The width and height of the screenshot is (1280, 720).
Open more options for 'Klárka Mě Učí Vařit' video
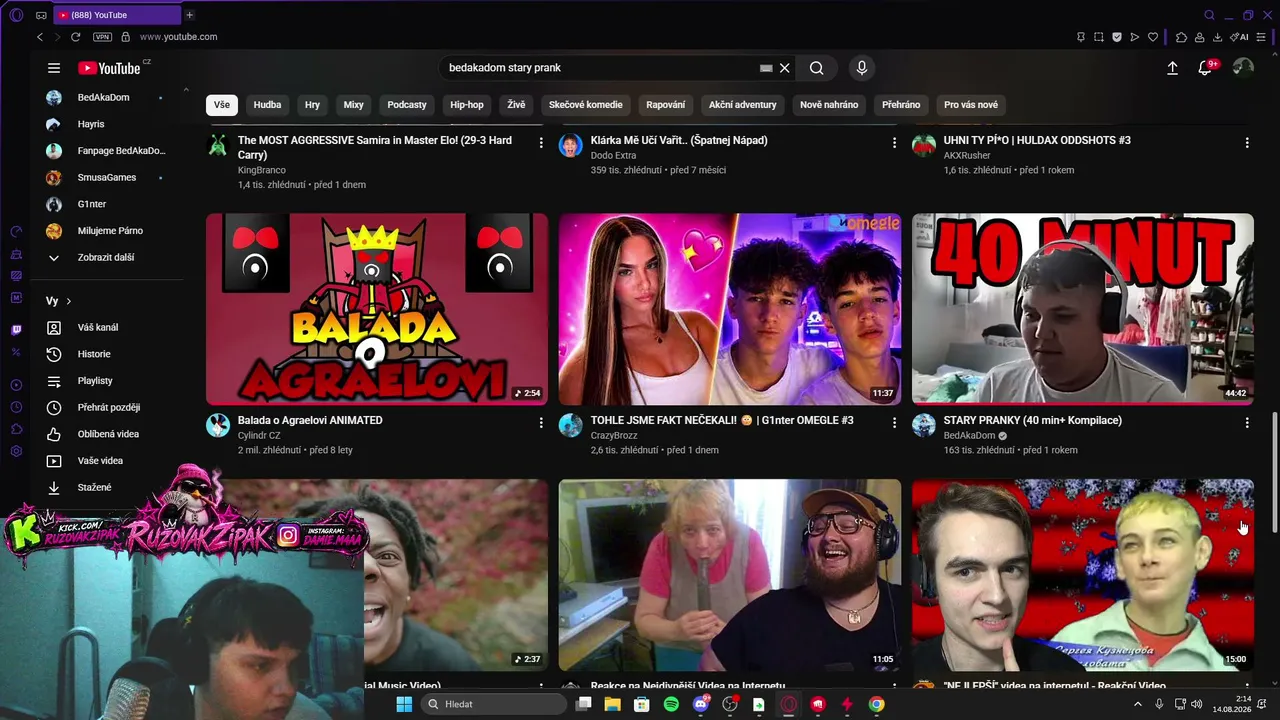pyautogui.click(x=894, y=143)
